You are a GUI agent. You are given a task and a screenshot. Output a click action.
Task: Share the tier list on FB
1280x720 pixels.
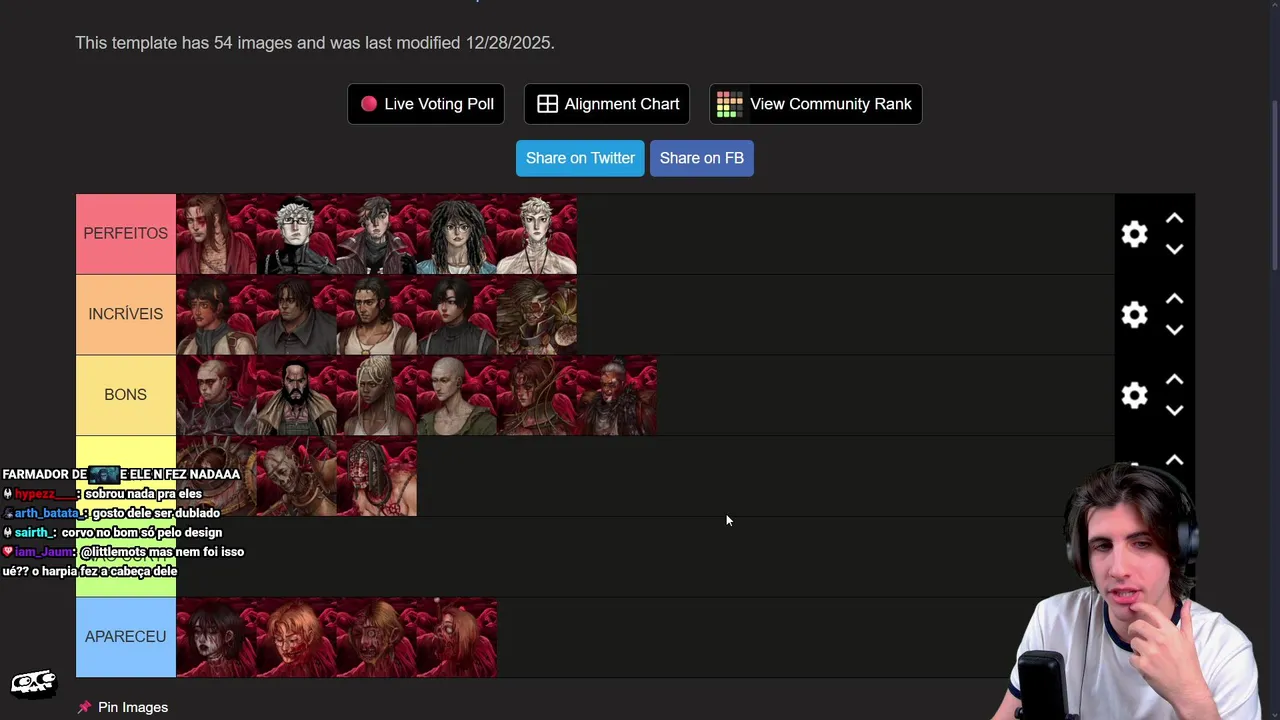pos(702,158)
